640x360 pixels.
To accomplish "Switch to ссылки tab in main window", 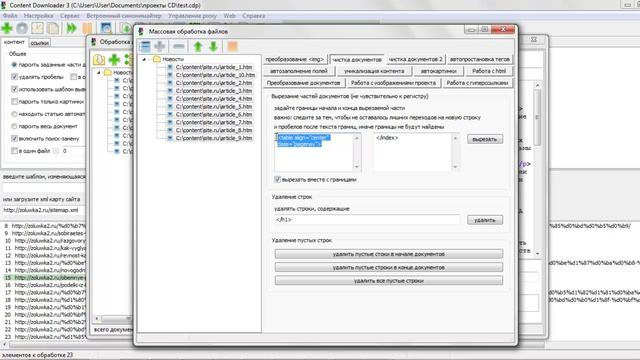I will (x=40, y=43).
